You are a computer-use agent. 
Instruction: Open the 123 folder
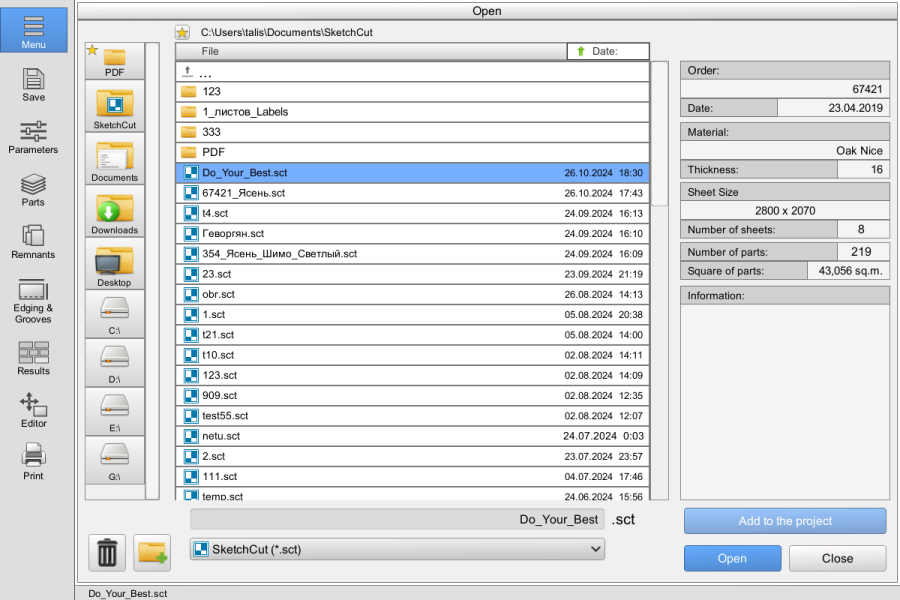point(412,91)
